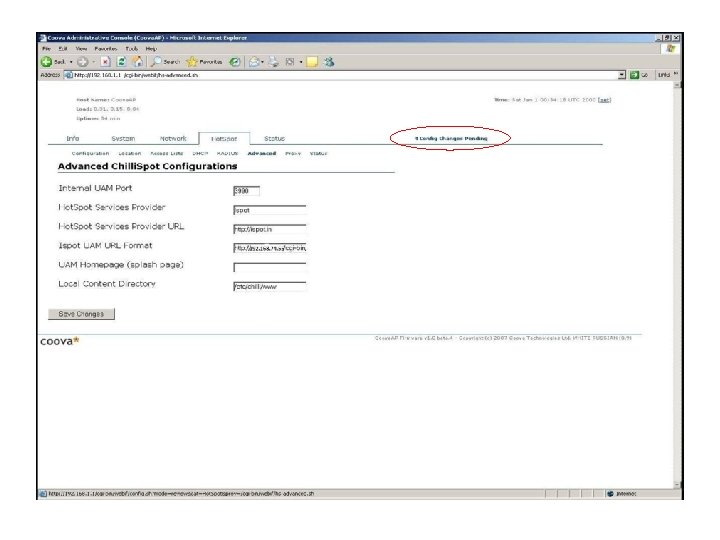Expand the Edit icon dropdown arrow
Screen dimensions: 720x540
[x=301, y=62]
